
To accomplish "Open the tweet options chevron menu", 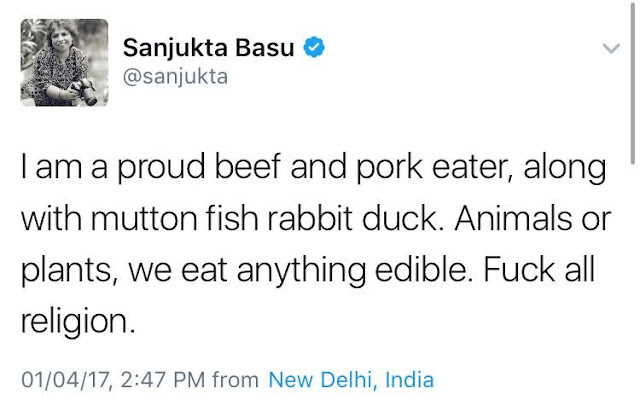I will point(611,48).
